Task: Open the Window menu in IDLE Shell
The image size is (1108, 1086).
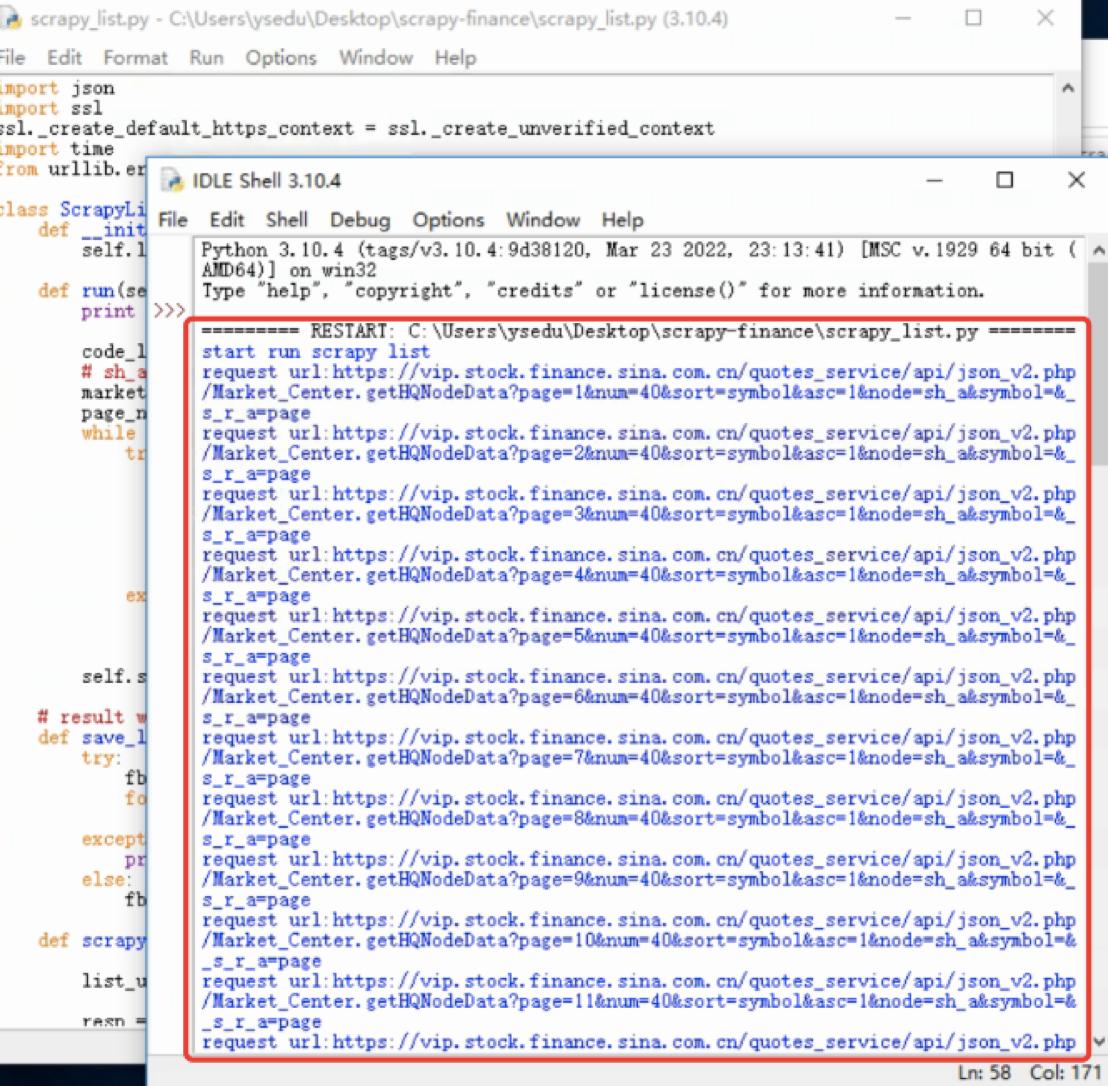Action: pyautogui.click(x=543, y=220)
